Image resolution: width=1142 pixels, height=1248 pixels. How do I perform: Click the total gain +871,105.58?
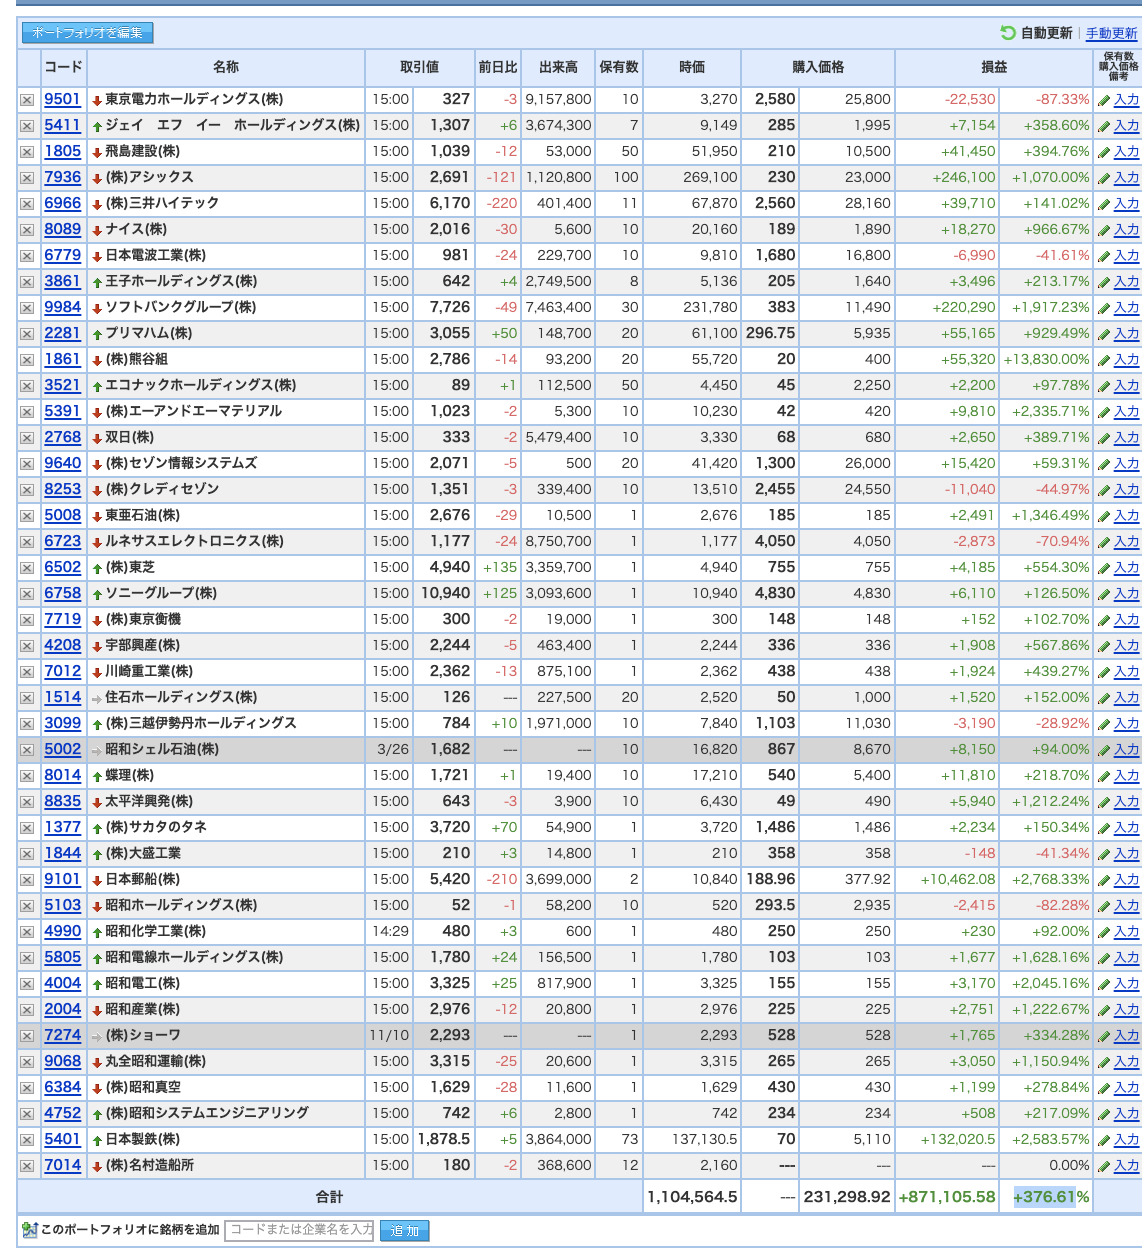tap(947, 1197)
